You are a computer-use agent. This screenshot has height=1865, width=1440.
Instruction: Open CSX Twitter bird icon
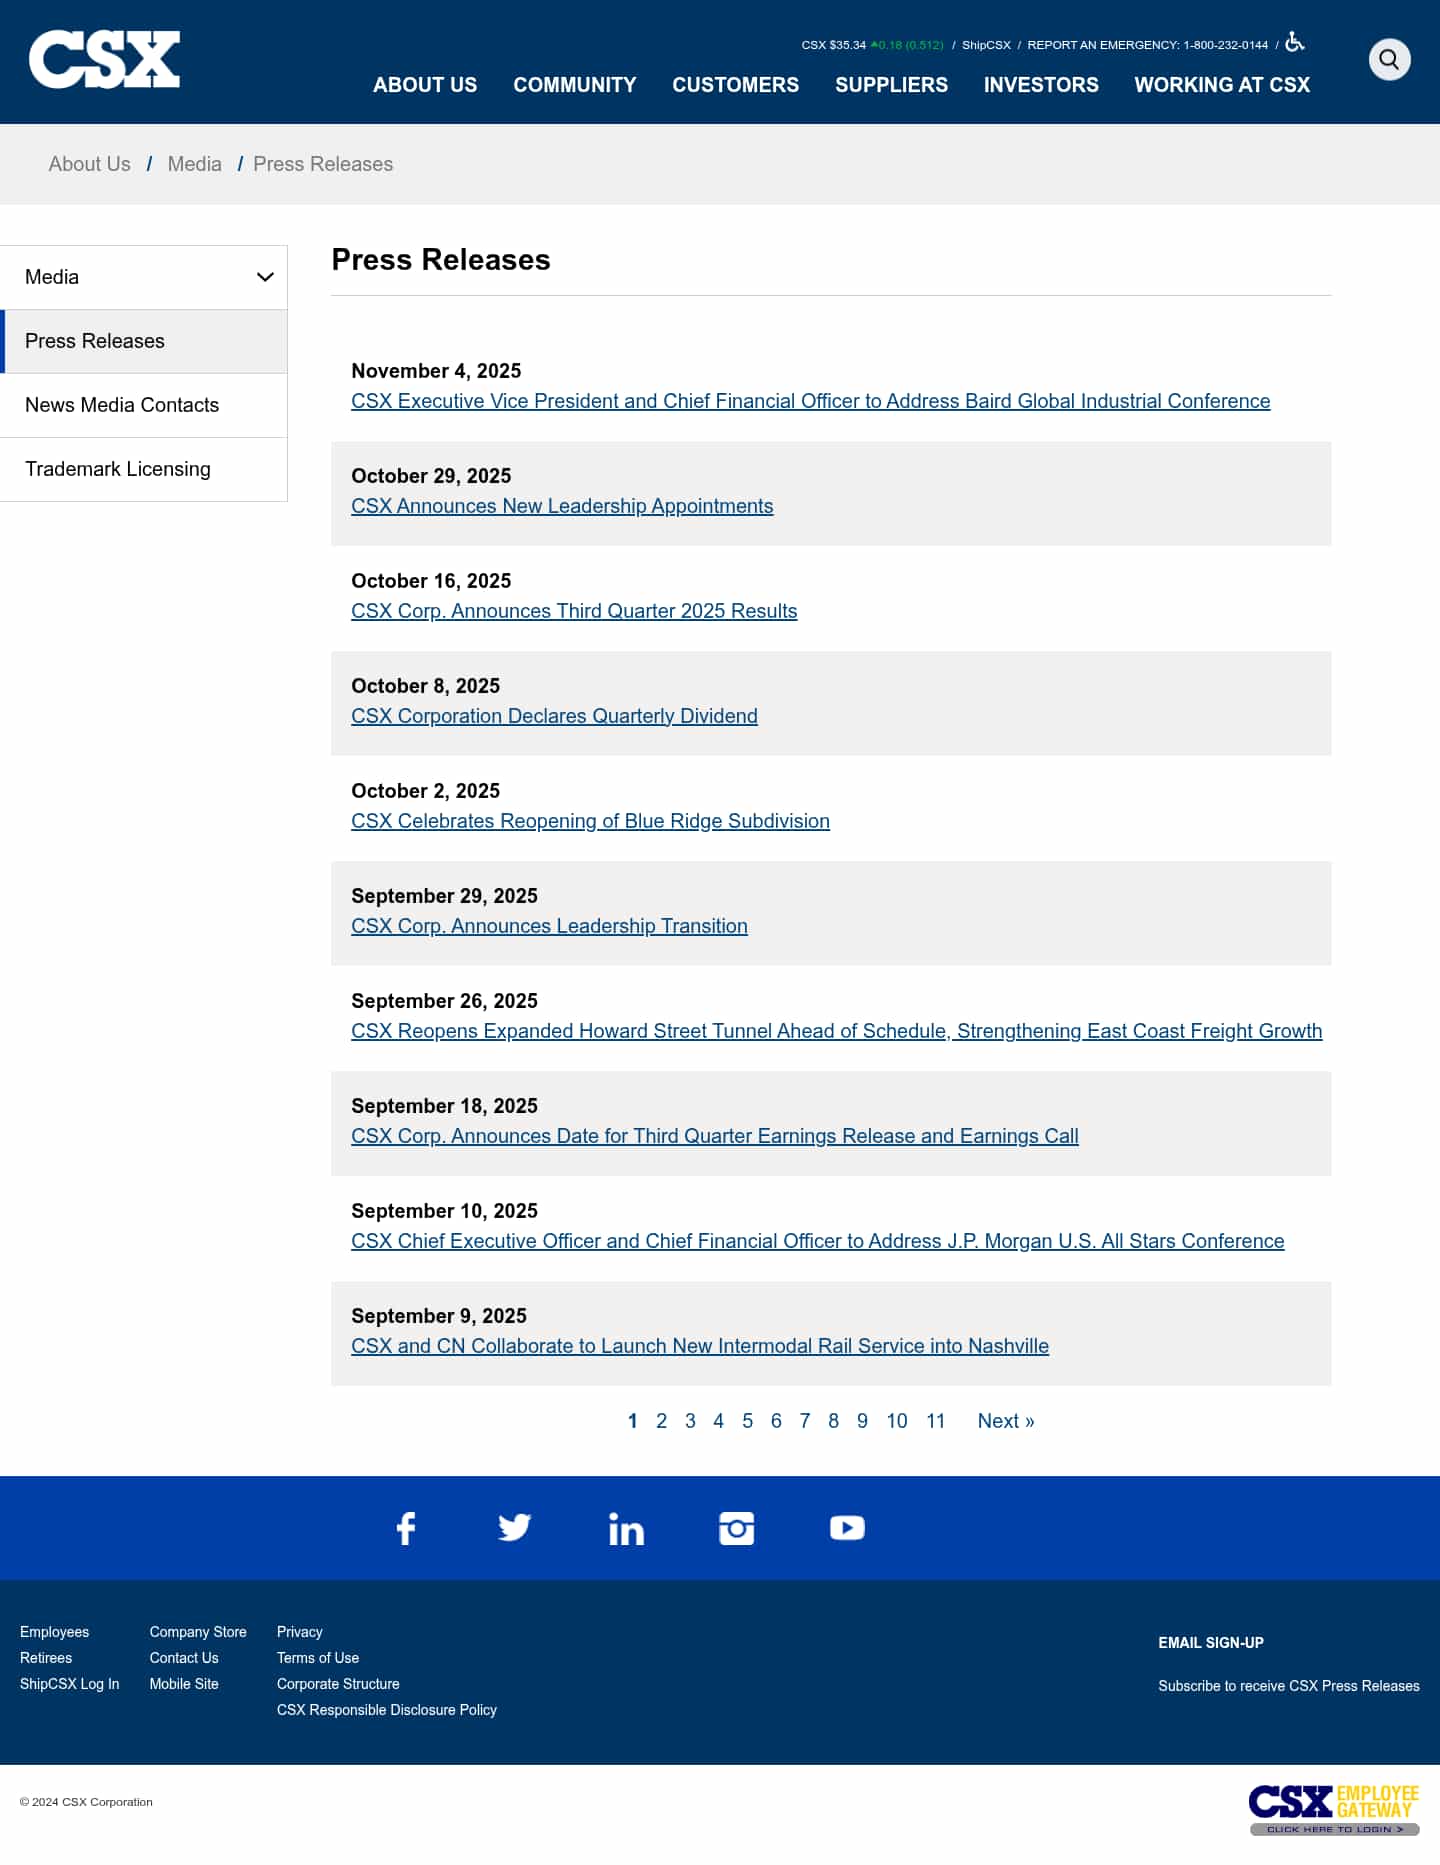point(515,1528)
